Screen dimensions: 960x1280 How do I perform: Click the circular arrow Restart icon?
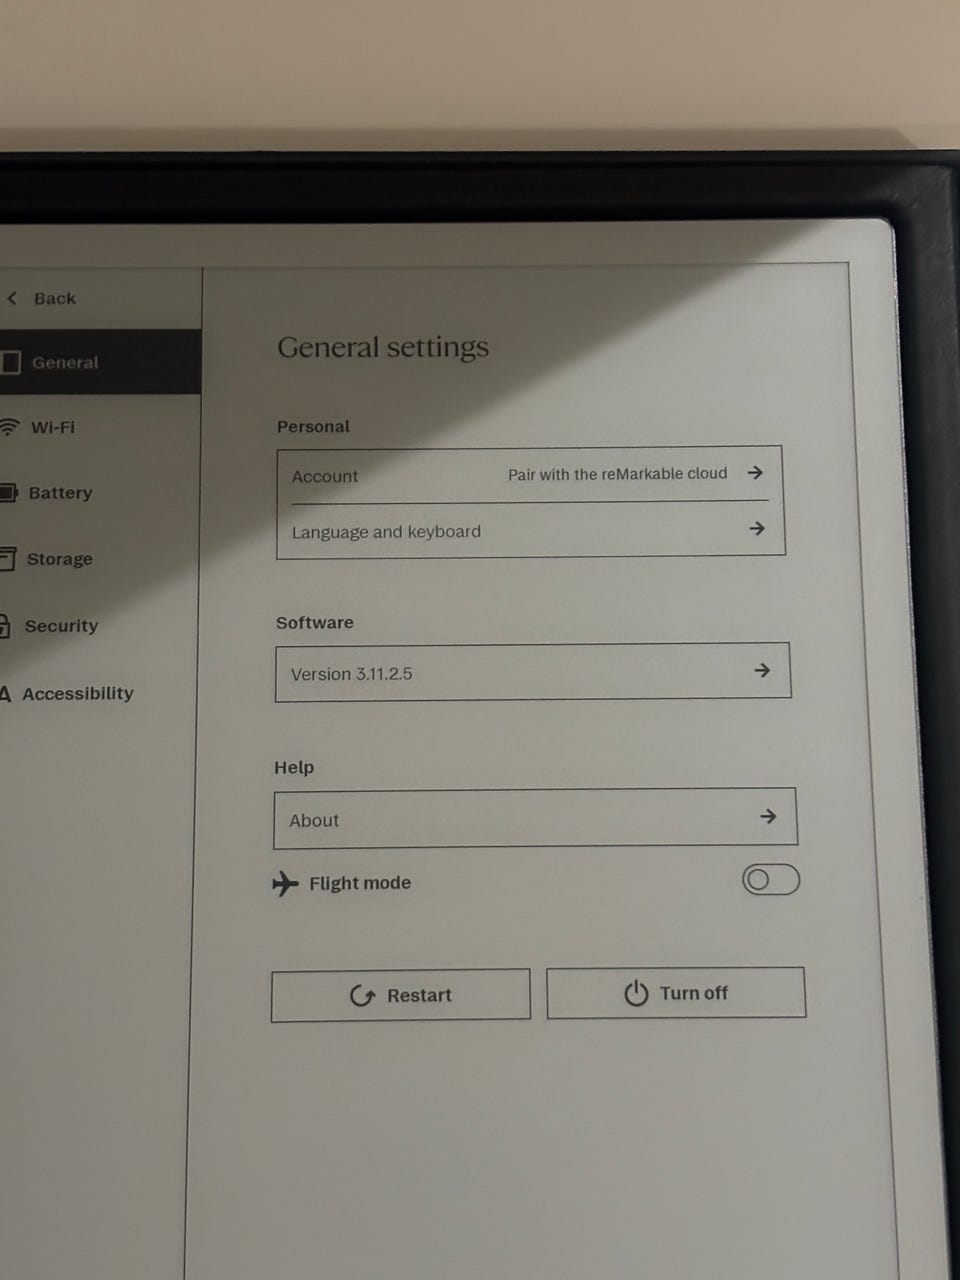(362, 995)
